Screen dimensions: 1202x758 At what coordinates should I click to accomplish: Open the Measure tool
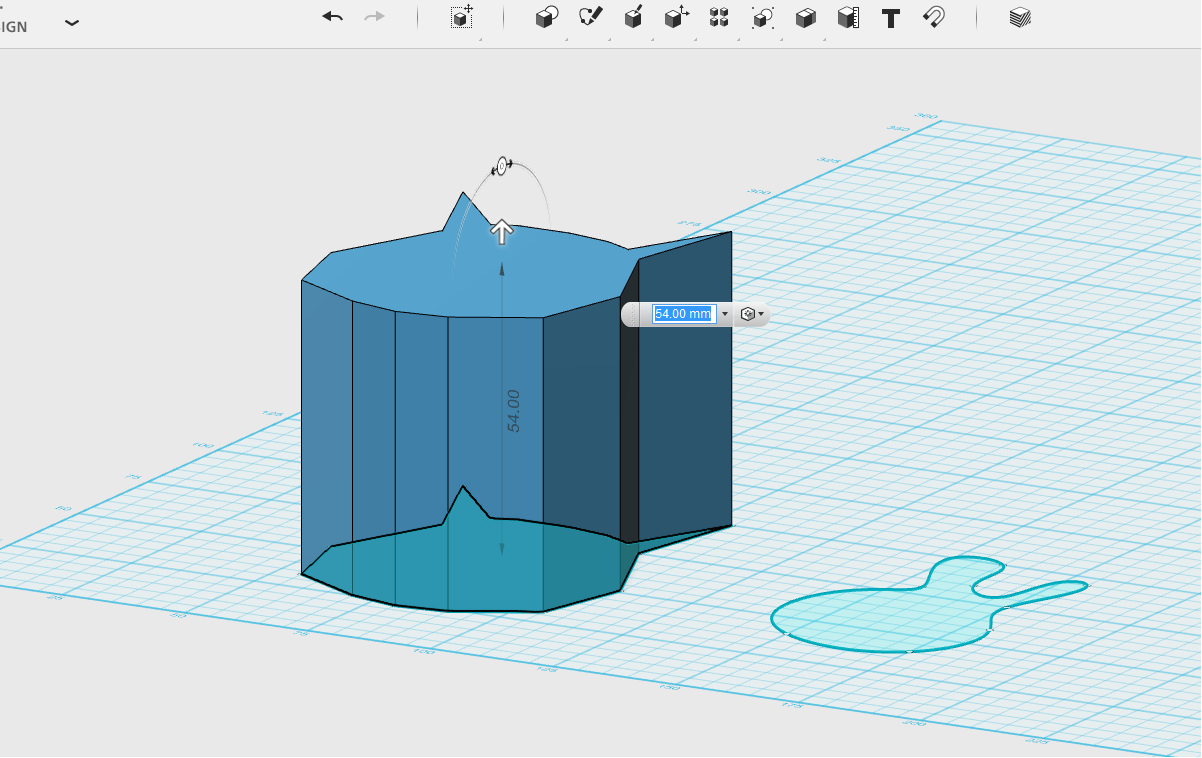click(848, 18)
